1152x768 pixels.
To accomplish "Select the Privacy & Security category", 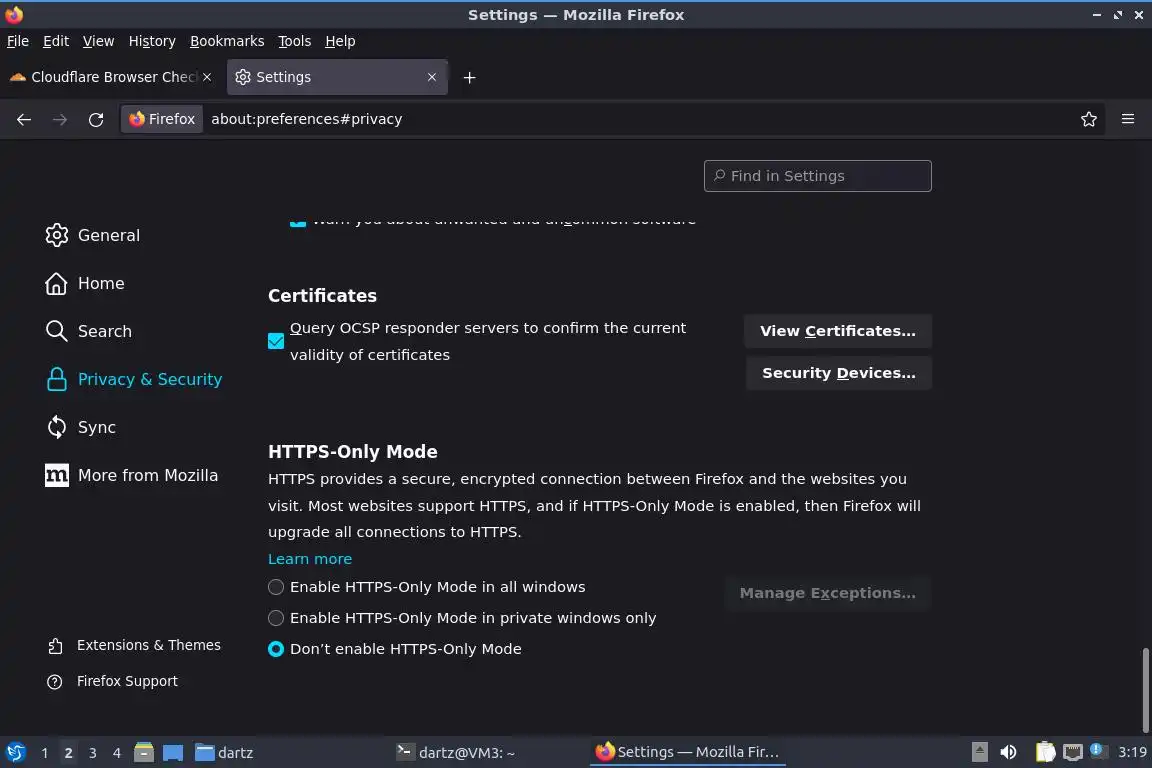I will (x=134, y=379).
